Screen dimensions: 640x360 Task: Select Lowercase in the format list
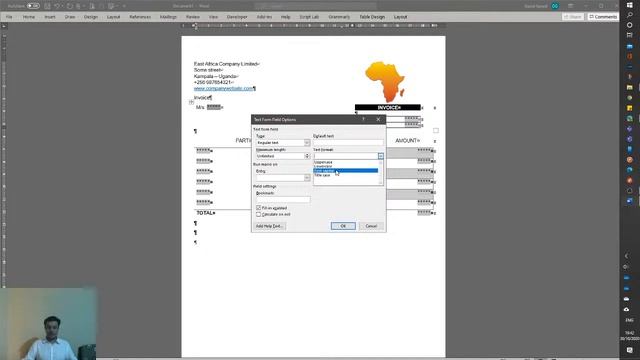[x=345, y=166]
